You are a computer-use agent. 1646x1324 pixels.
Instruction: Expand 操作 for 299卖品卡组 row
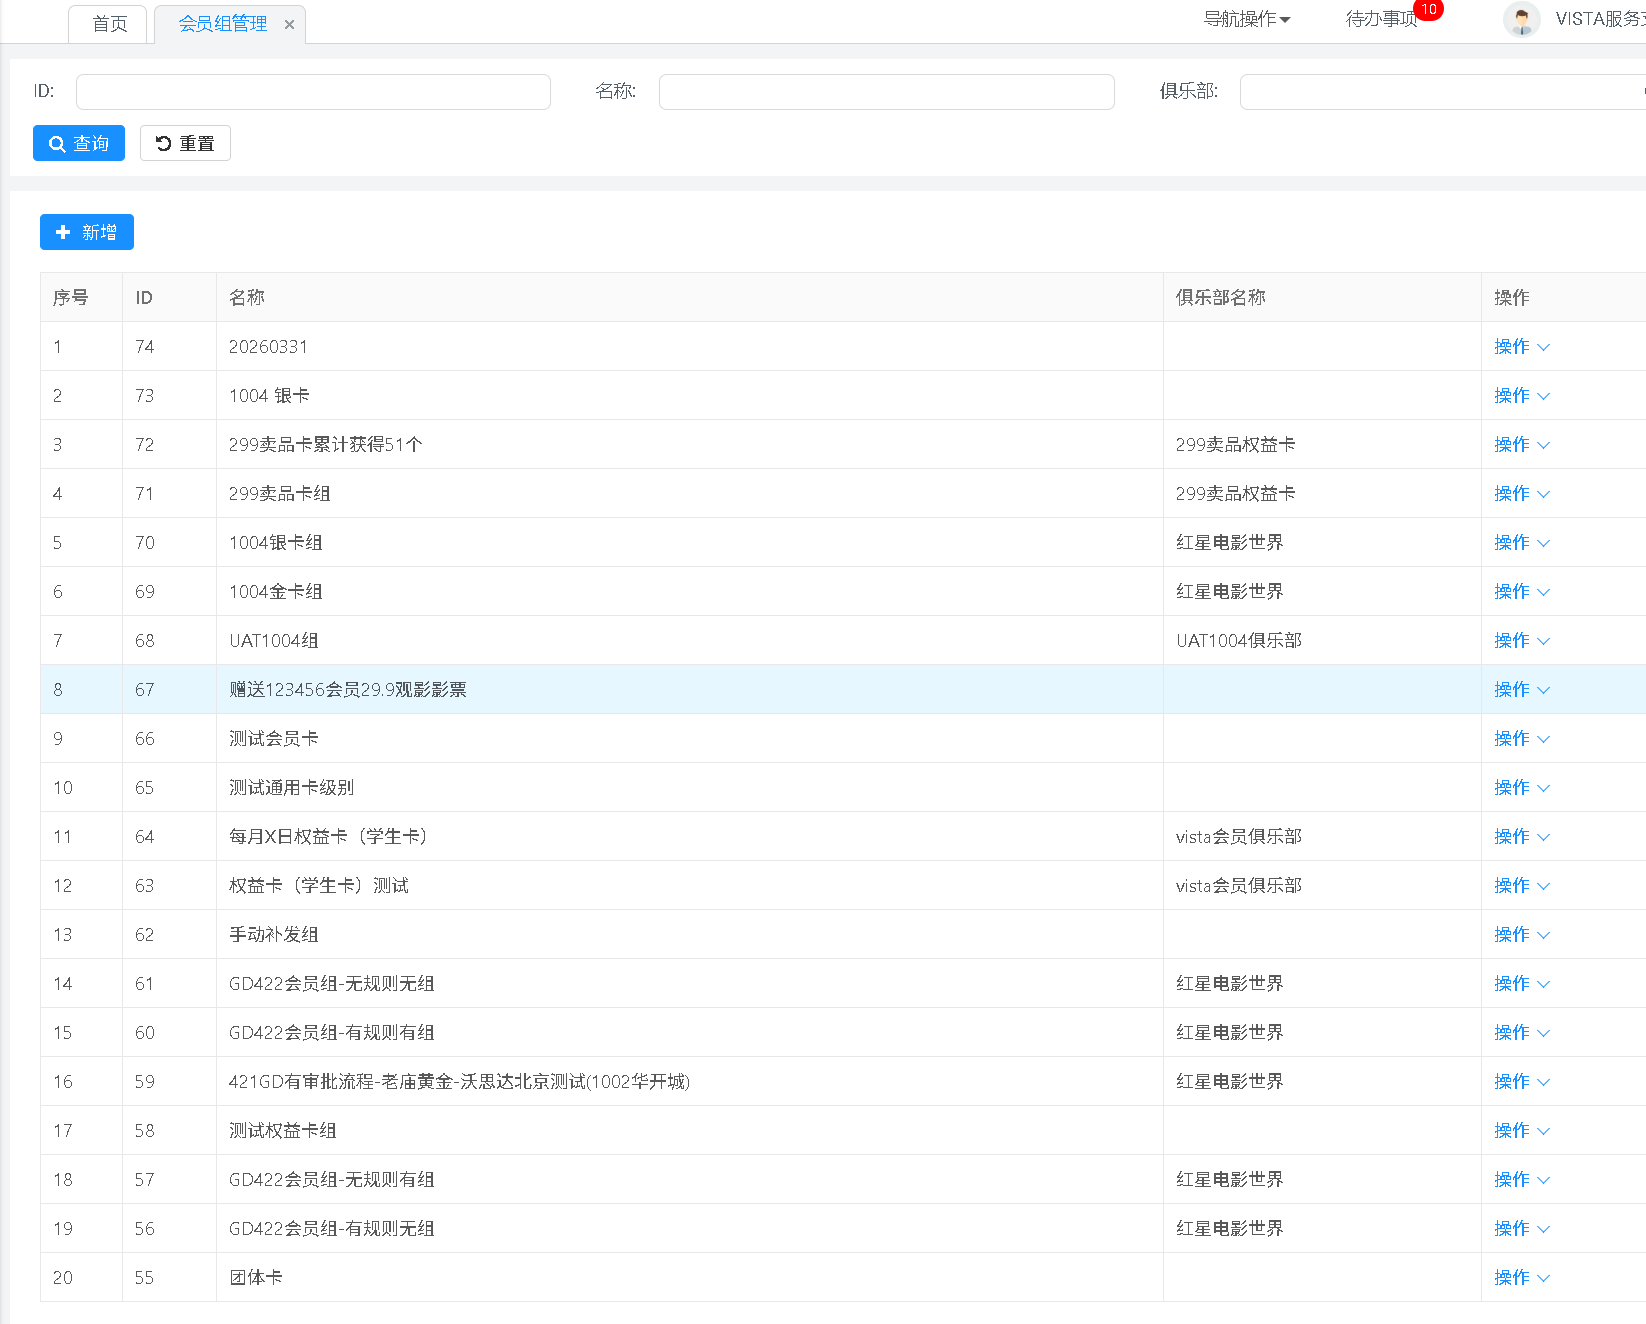coord(1521,494)
